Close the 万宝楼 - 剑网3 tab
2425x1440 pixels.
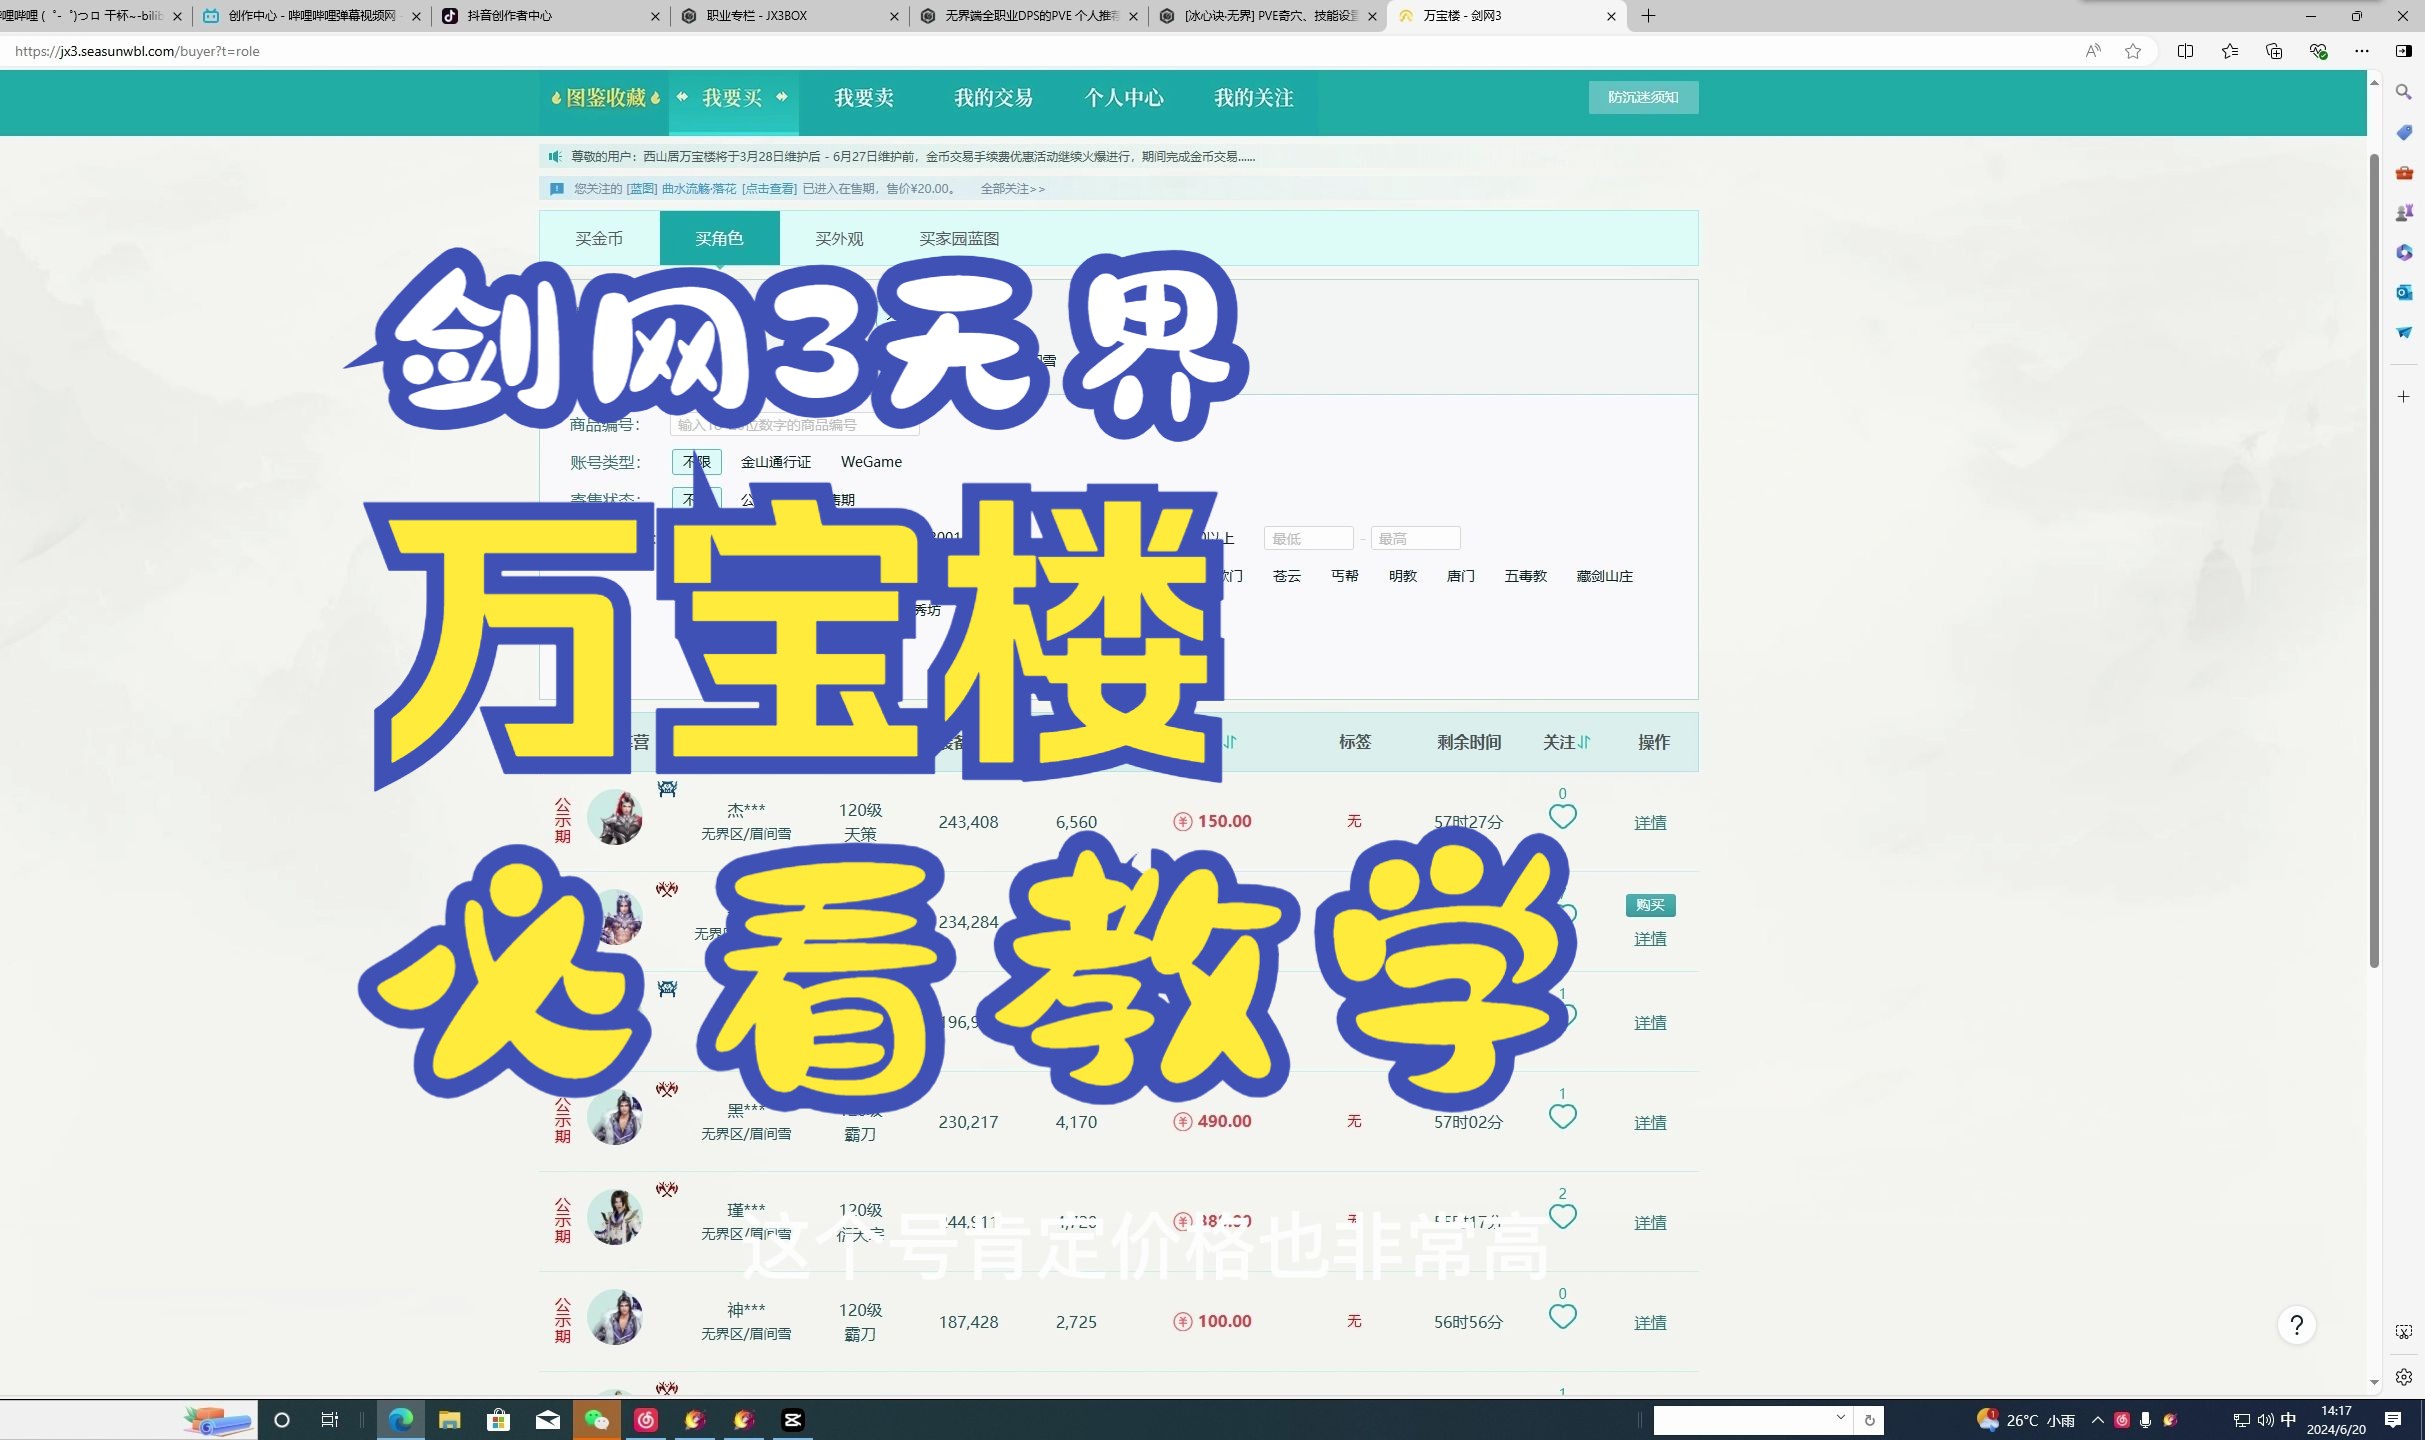tap(1611, 16)
